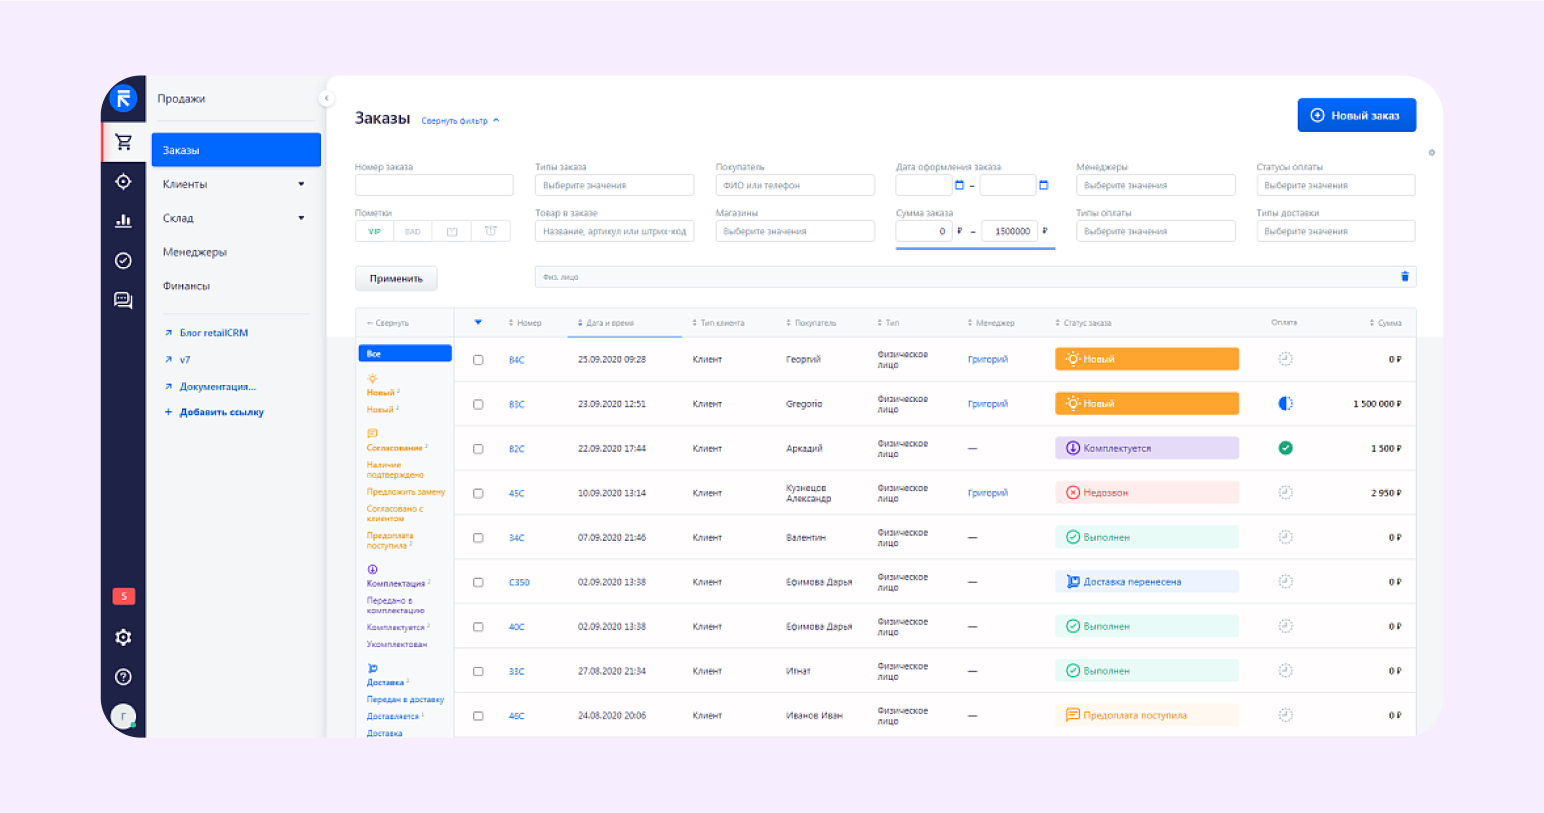This screenshot has width=1544, height=813.
Task: Check the box for order 84C
Action: coord(478,360)
